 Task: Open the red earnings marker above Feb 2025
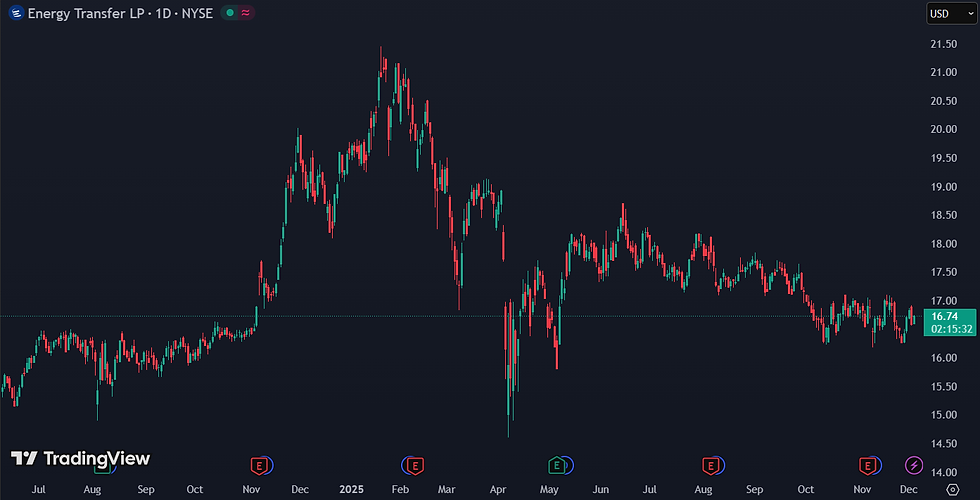(415, 465)
